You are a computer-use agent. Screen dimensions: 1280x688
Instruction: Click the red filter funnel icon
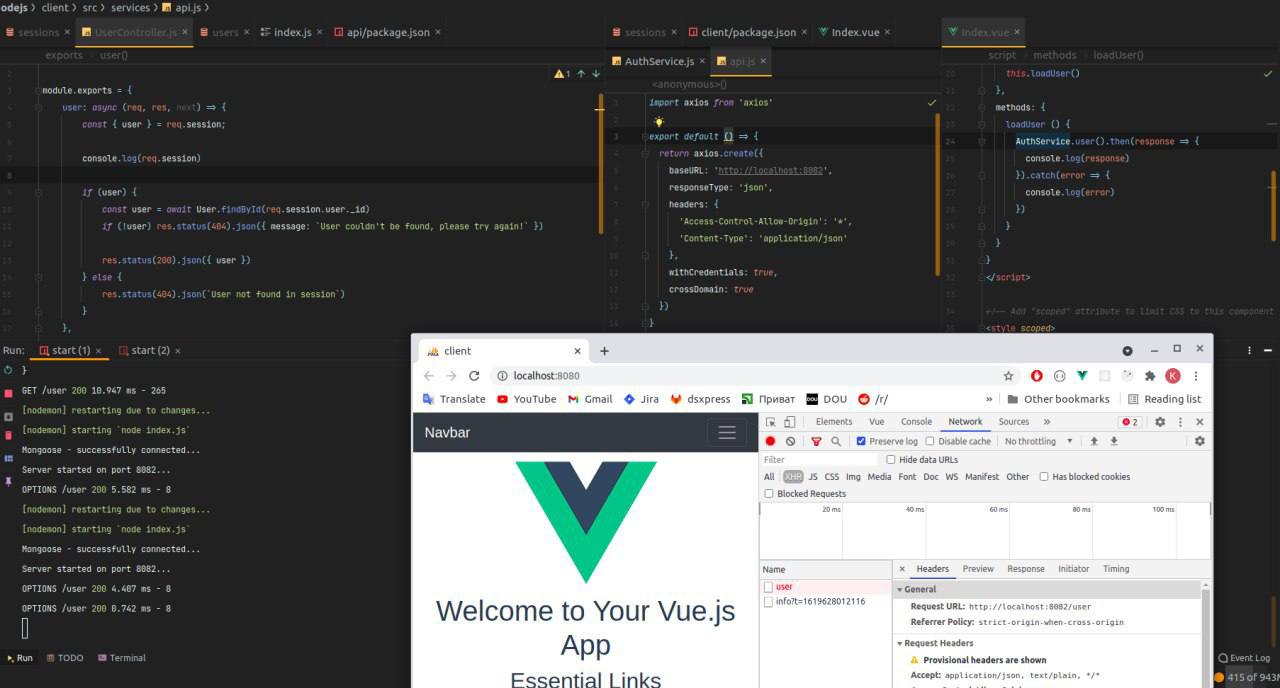816,441
